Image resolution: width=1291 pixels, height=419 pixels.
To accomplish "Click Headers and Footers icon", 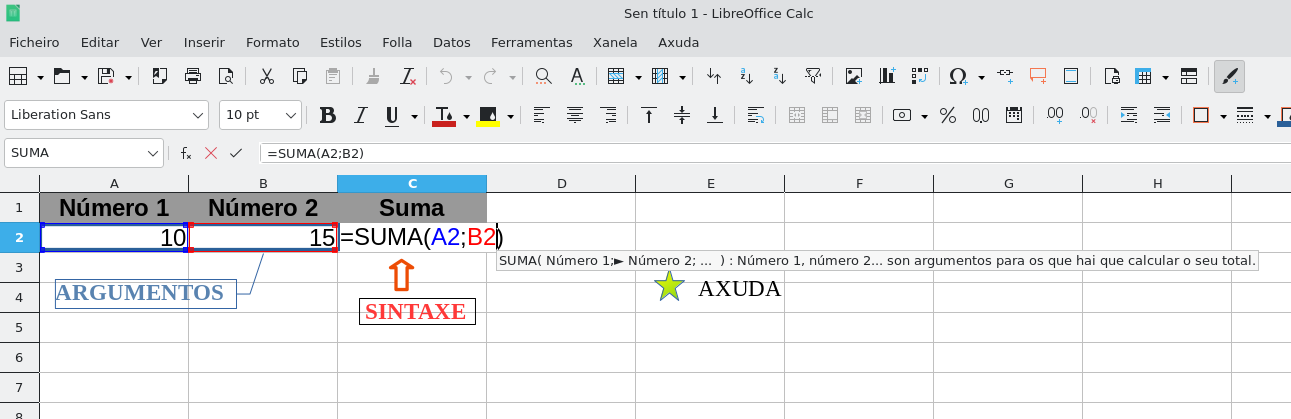I will point(1071,76).
